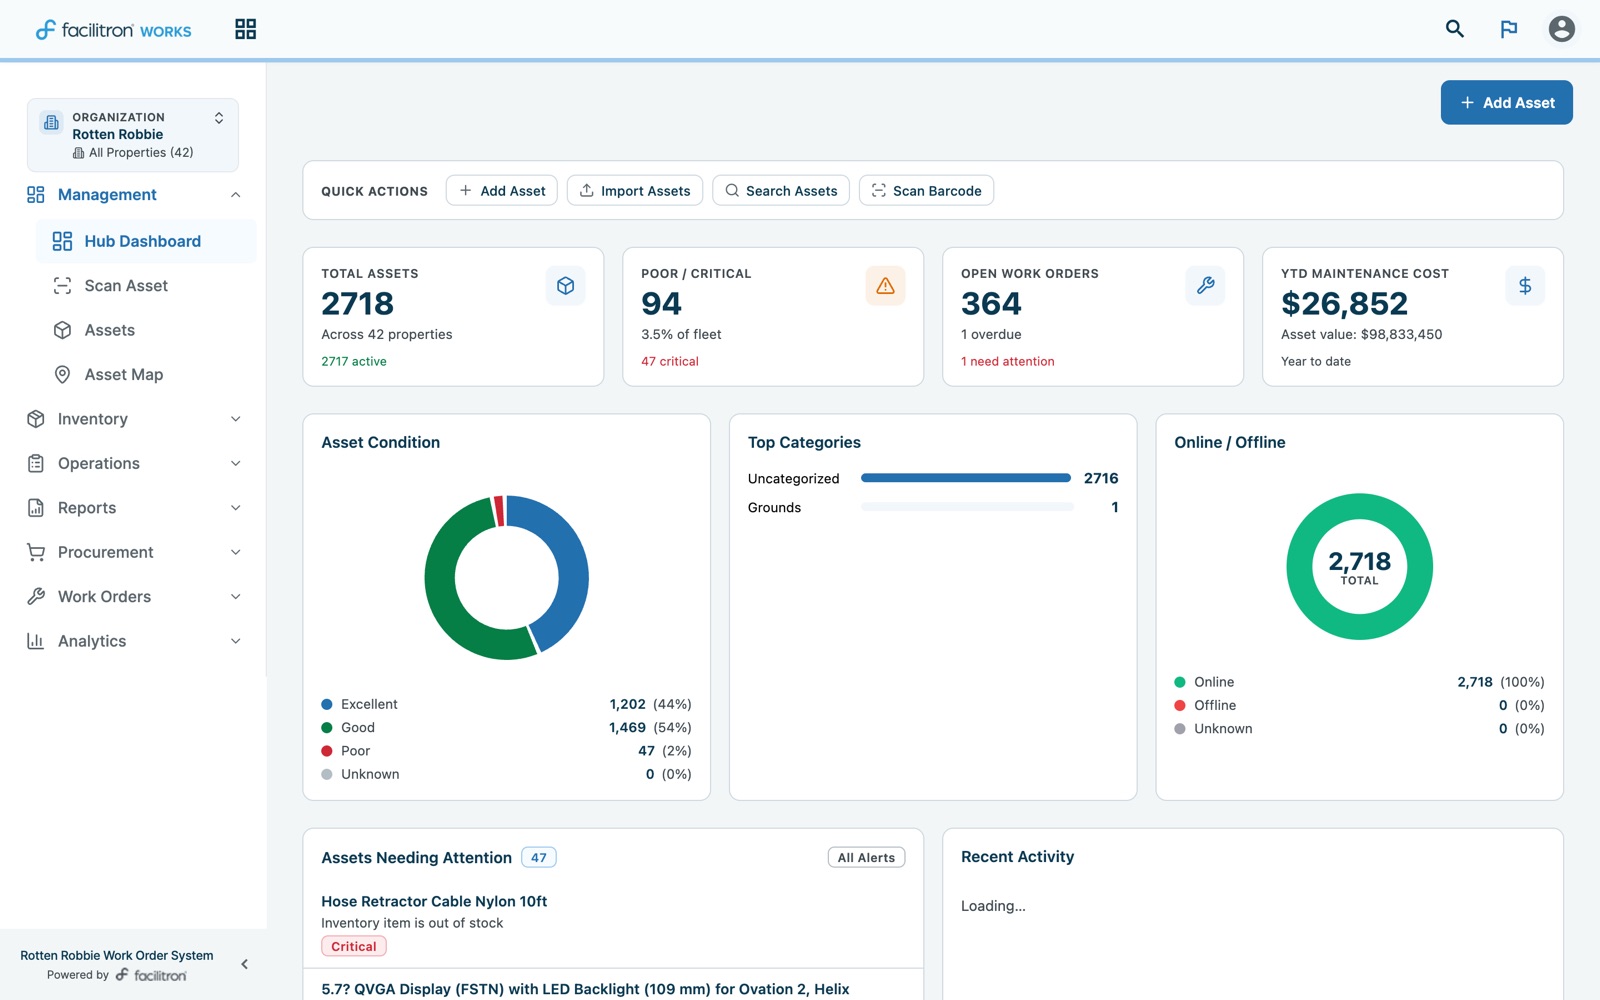Click the YTD Maintenance Cost dollar icon
Viewport: 1600px width, 1000px height.
point(1525,286)
